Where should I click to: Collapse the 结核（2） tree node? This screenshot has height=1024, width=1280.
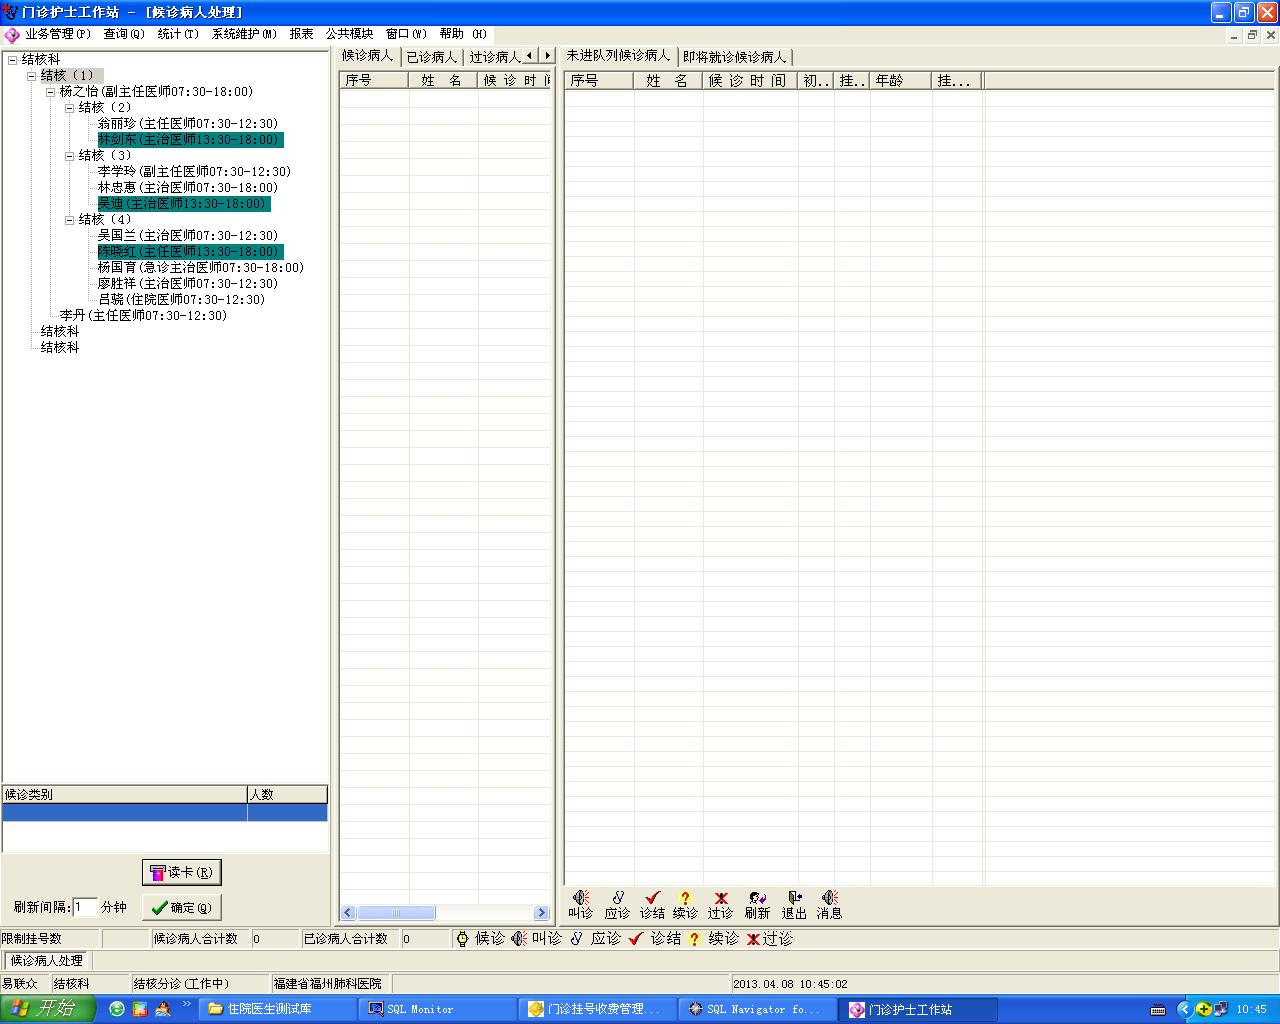coord(69,108)
